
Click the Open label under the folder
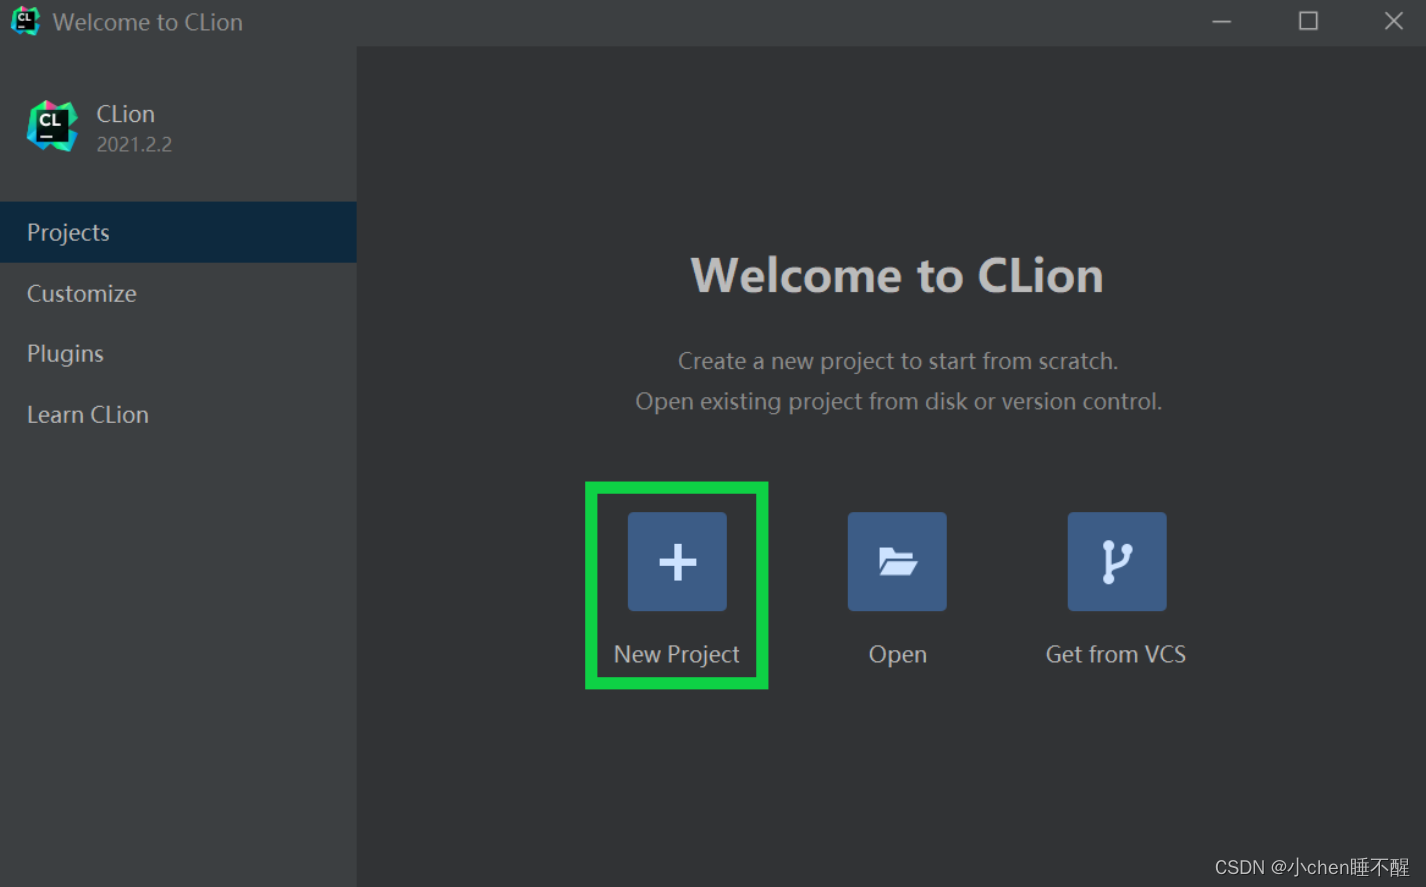(898, 654)
